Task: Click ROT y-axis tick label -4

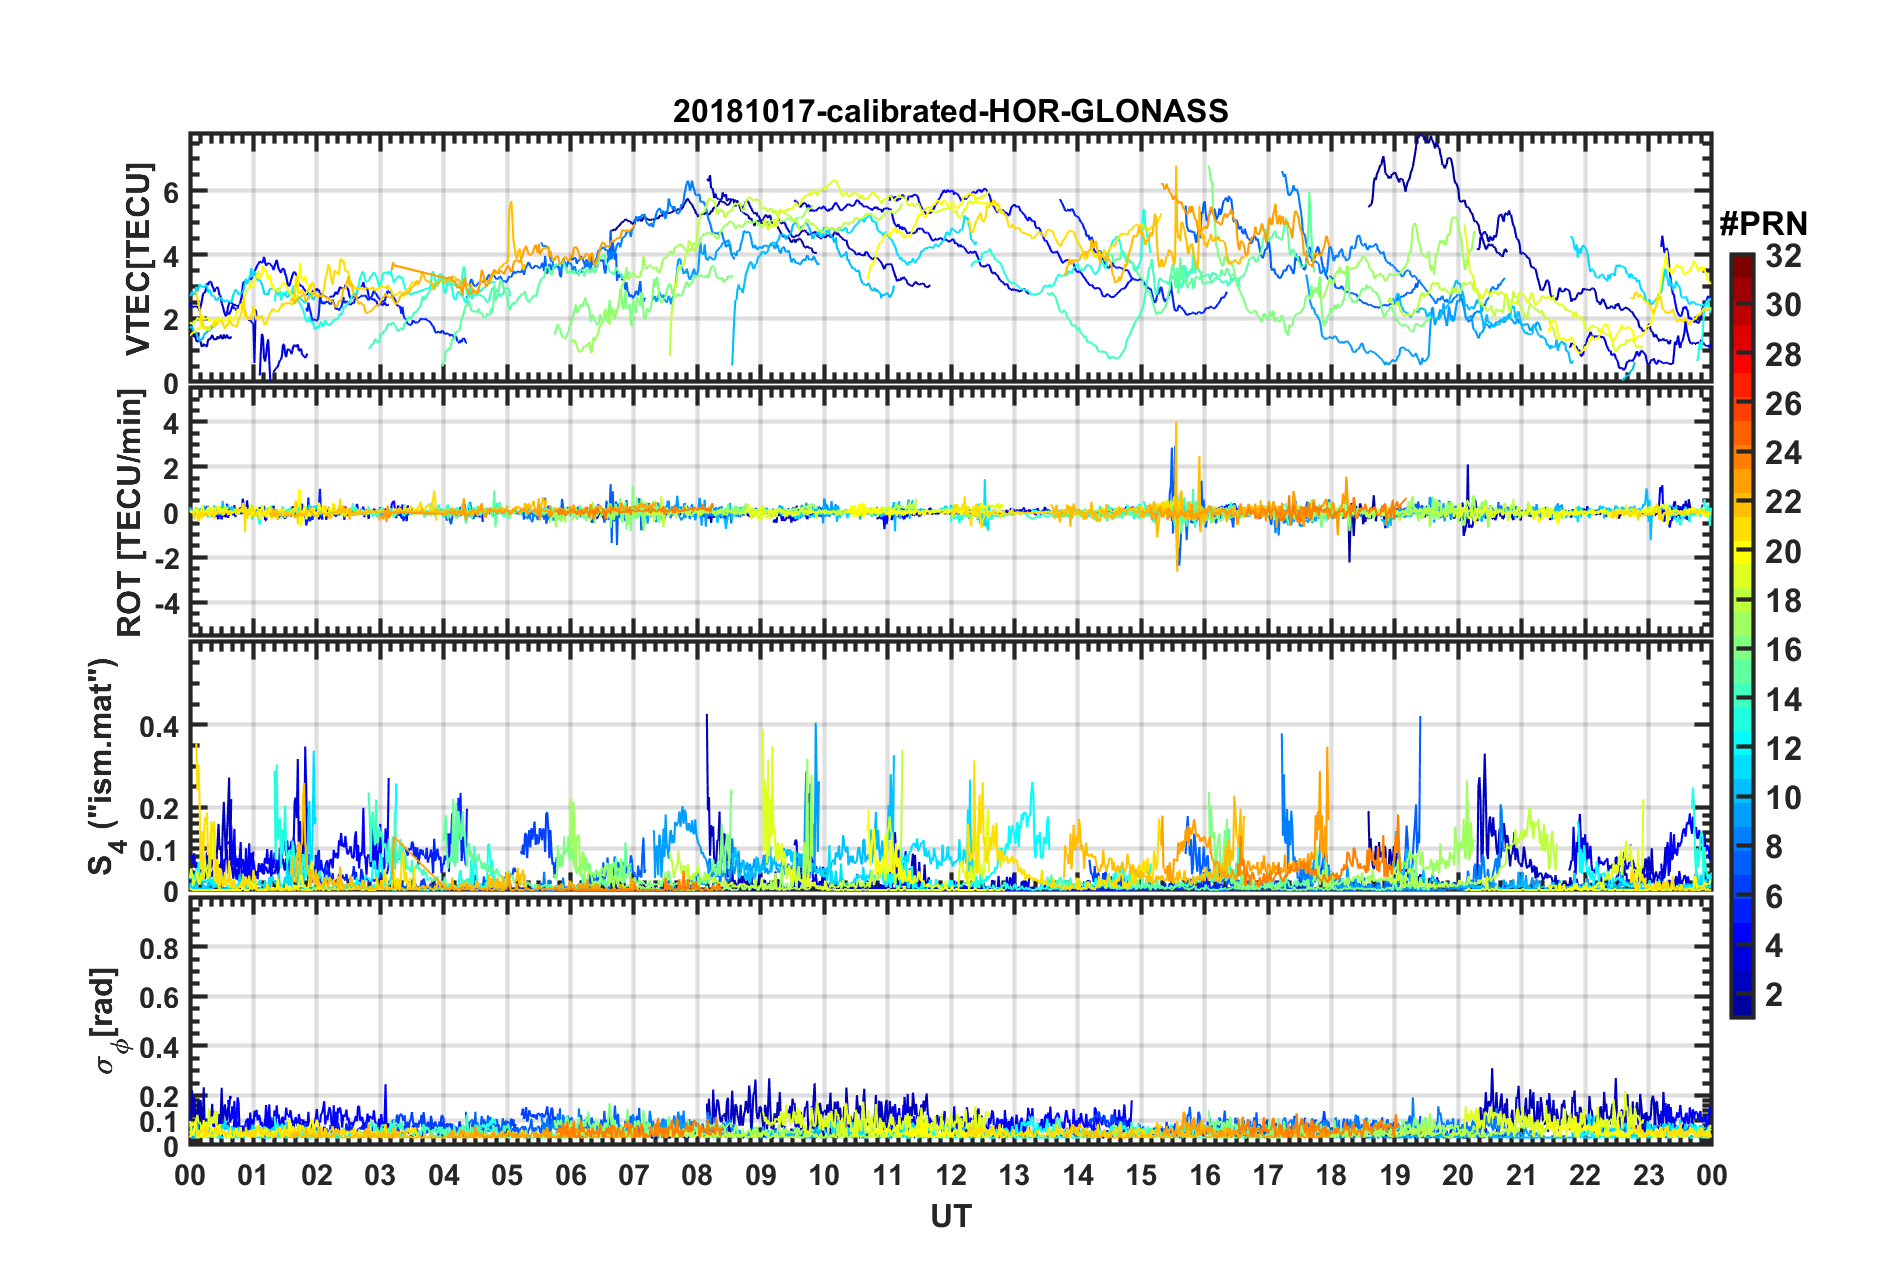Action: click(167, 604)
